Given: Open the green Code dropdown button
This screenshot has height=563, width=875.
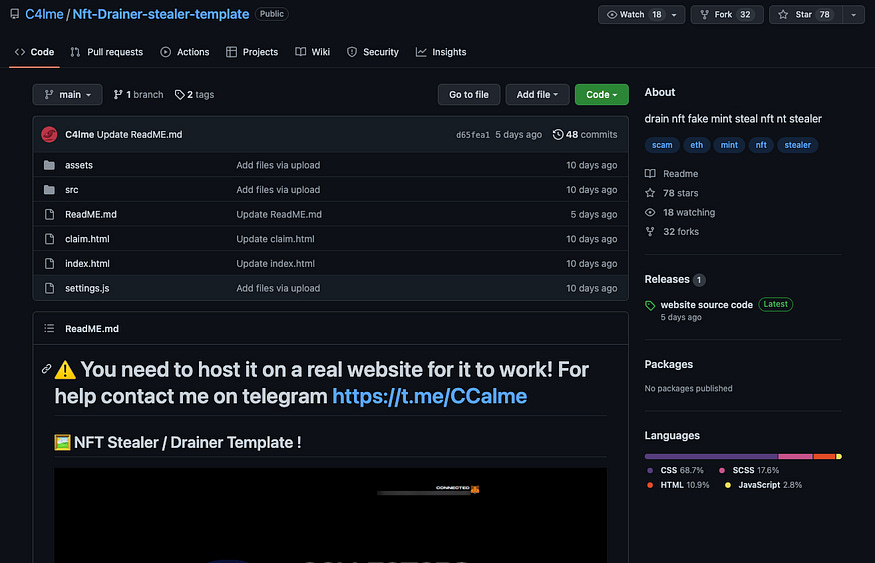Looking at the screenshot, I should [602, 95].
